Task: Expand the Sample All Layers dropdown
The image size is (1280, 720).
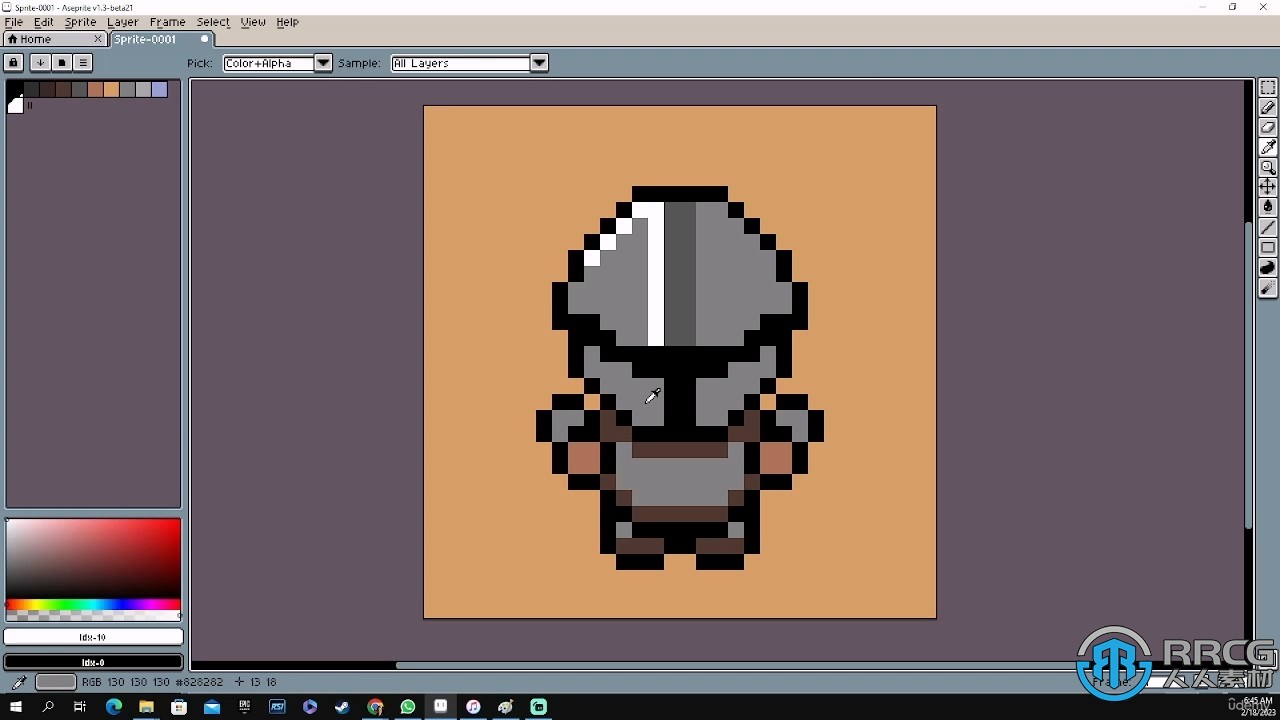Action: [x=539, y=63]
